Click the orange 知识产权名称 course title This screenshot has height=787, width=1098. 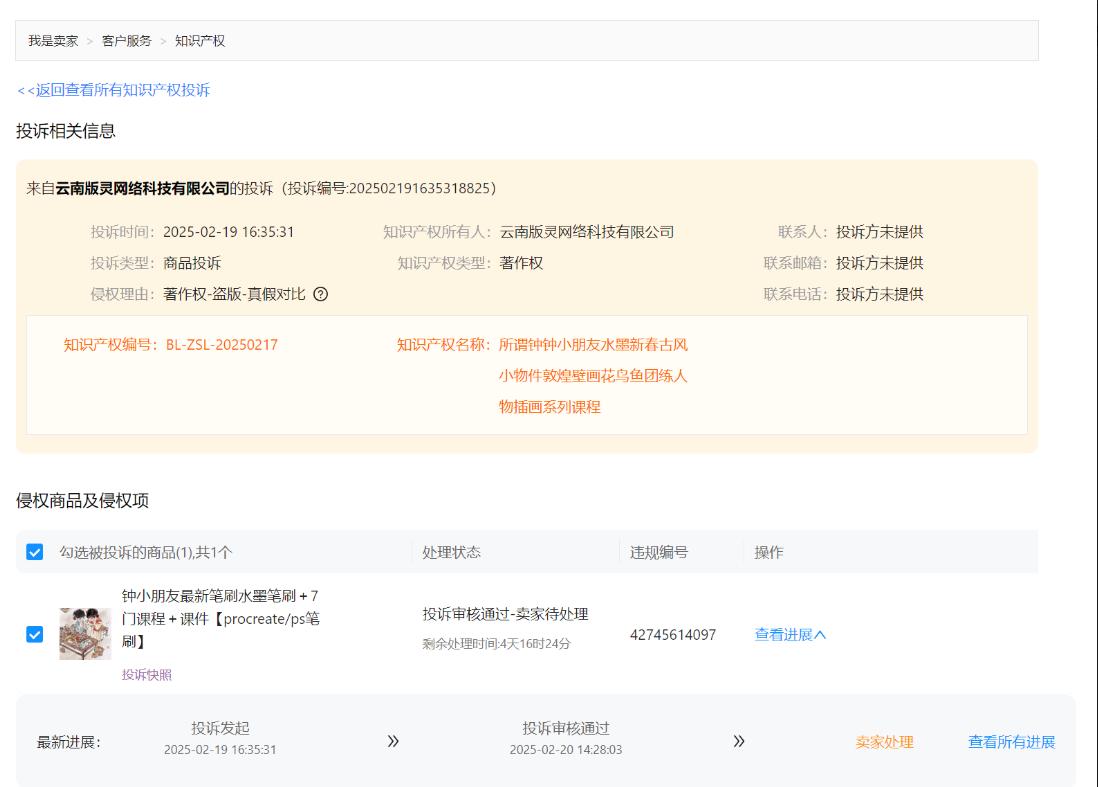pyautogui.click(x=593, y=376)
